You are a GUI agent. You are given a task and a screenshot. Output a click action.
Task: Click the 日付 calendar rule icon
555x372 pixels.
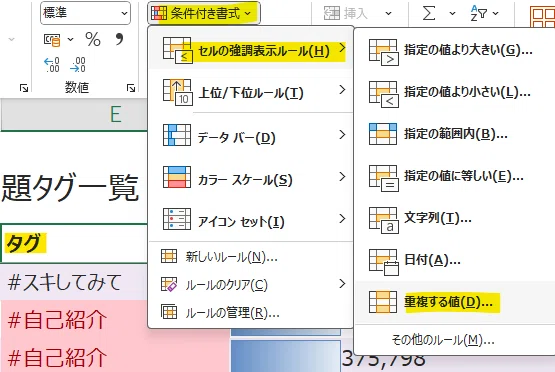pos(384,262)
